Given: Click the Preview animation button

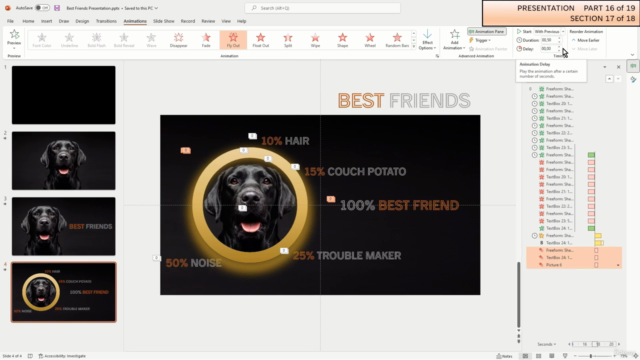Looking at the screenshot, I should [14, 38].
